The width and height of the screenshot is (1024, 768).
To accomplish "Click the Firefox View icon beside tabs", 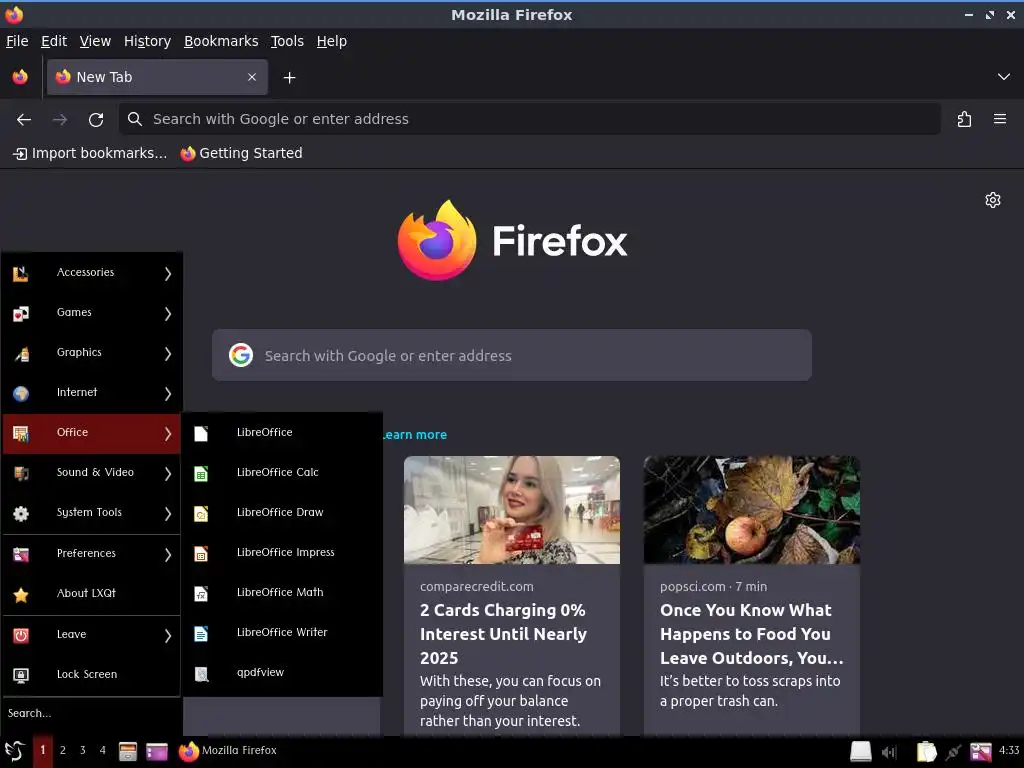I will (x=20, y=77).
